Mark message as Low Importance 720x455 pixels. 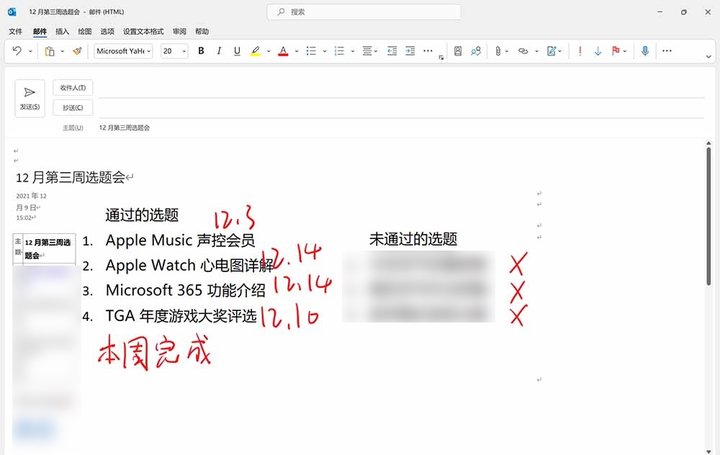coord(597,51)
